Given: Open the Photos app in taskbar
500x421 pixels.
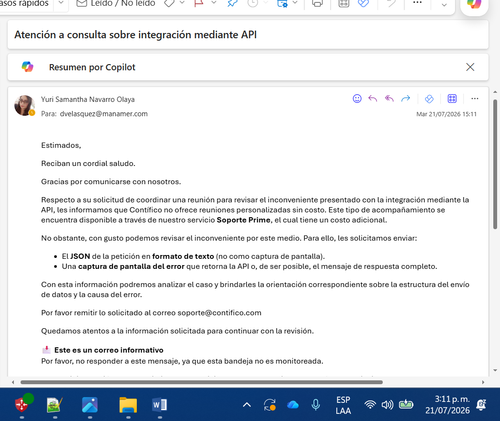Looking at the screenshot, I should [x=90, y=405].
